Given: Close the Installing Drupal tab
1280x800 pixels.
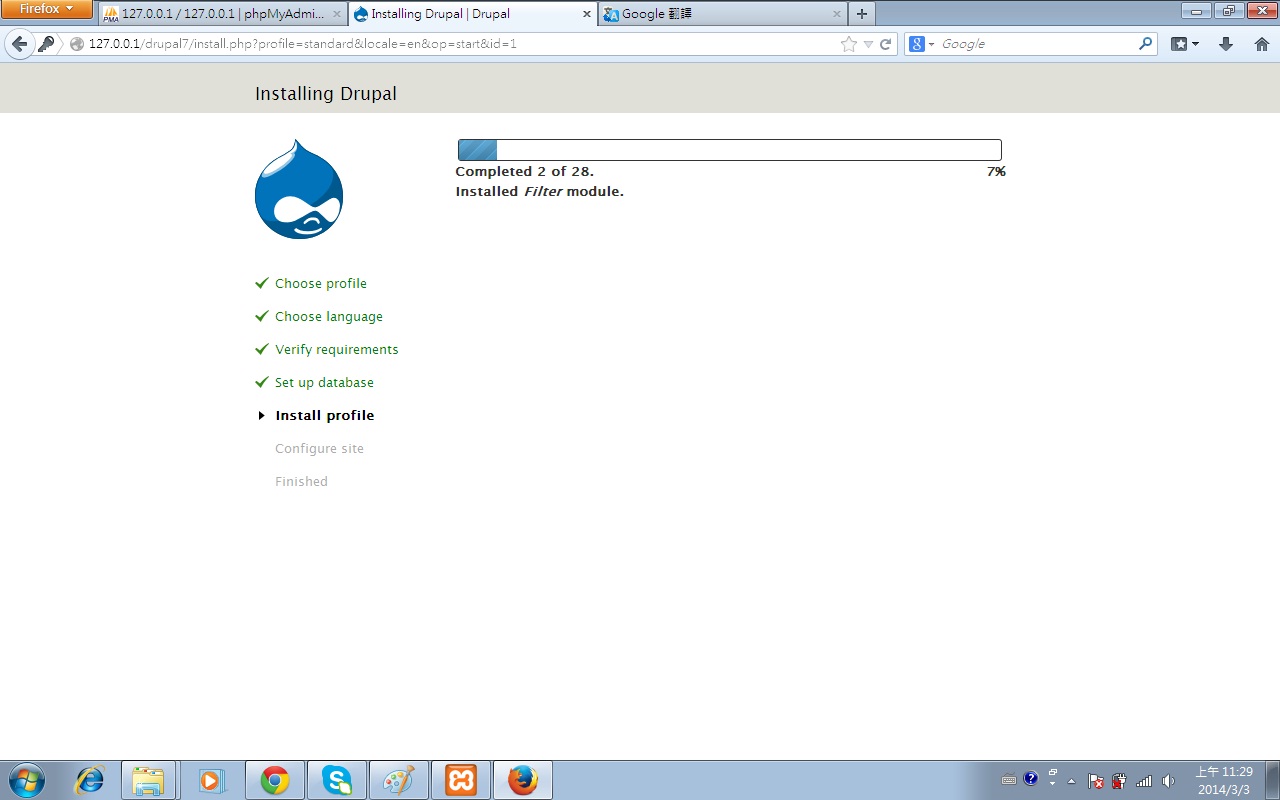Looking at the screenshot, I should click(586, 14).
